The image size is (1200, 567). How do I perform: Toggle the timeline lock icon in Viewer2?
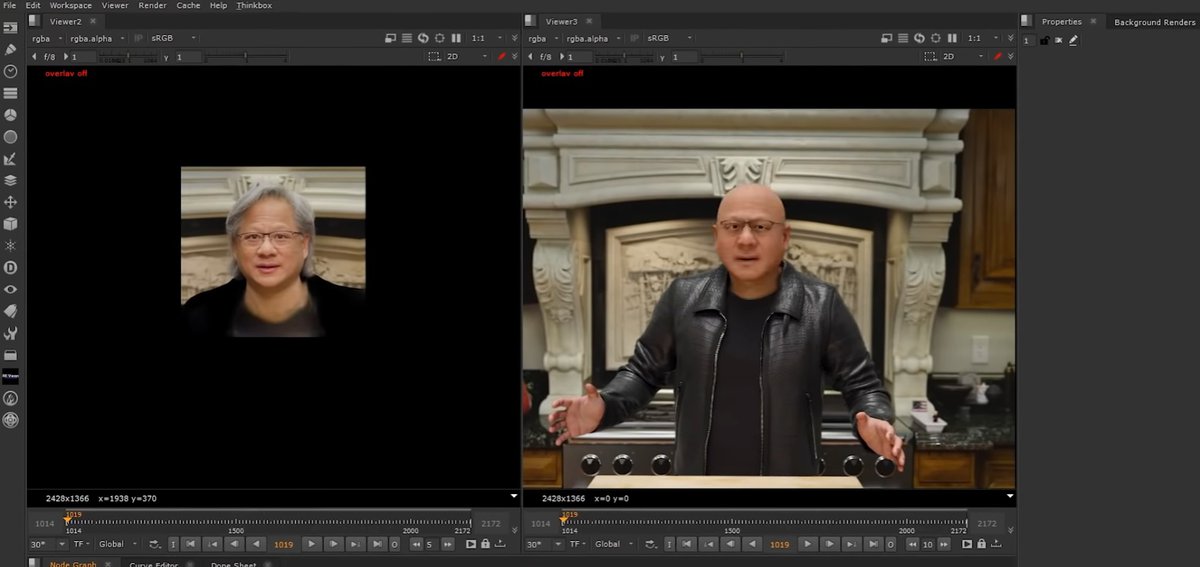[x=485, y=544]
